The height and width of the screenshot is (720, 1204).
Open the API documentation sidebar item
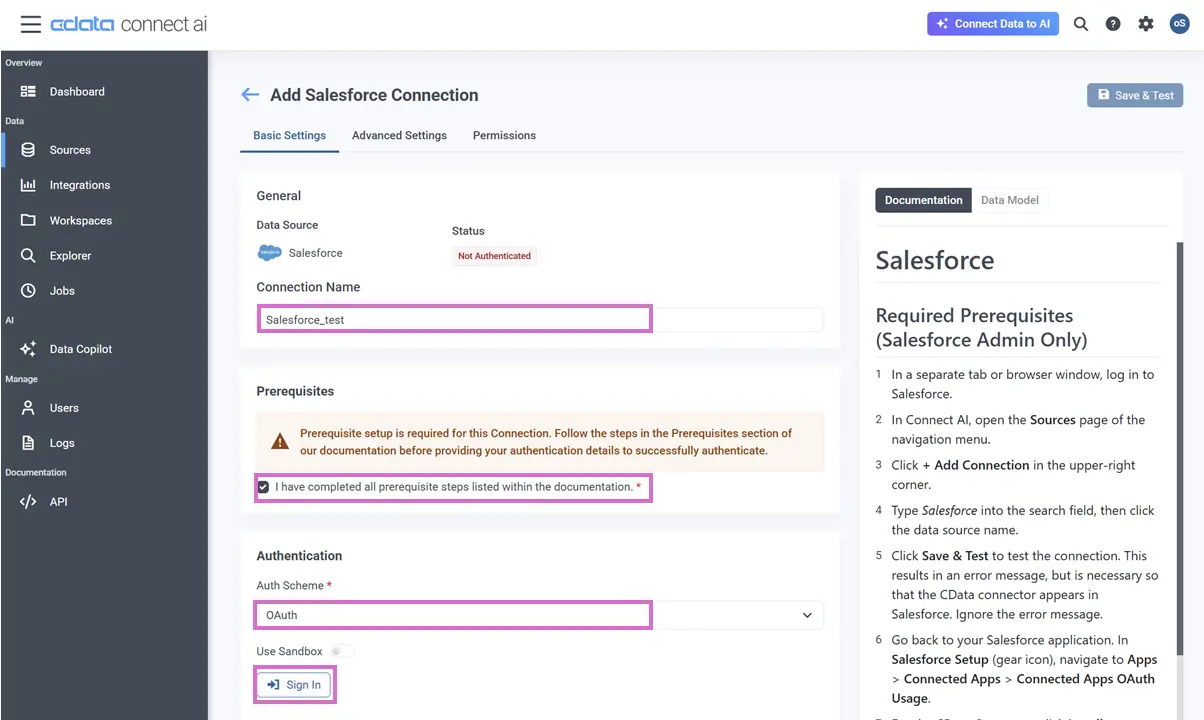pyautogui.click(x=58, y=502)
